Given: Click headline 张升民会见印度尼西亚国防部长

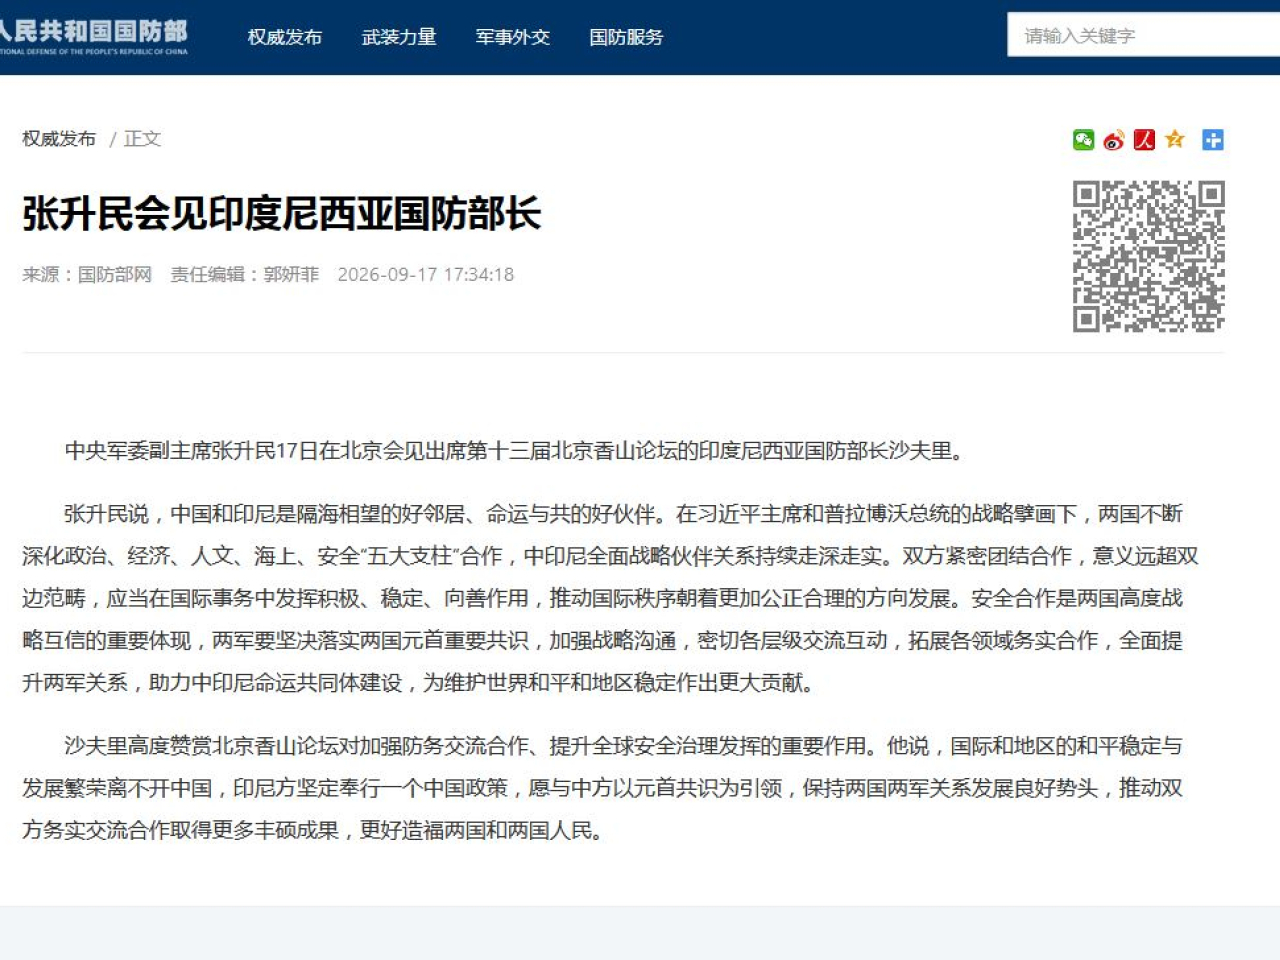Looking at the screenshot, I should (282, 214).
